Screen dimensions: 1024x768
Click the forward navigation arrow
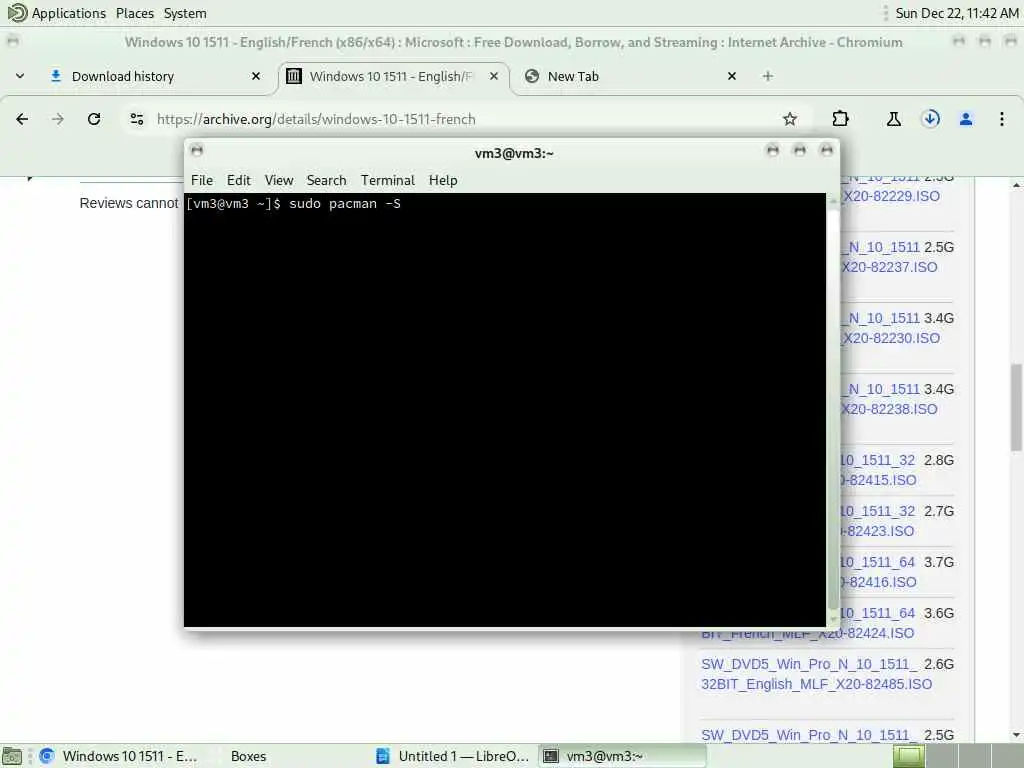click(x=58, y=119)
